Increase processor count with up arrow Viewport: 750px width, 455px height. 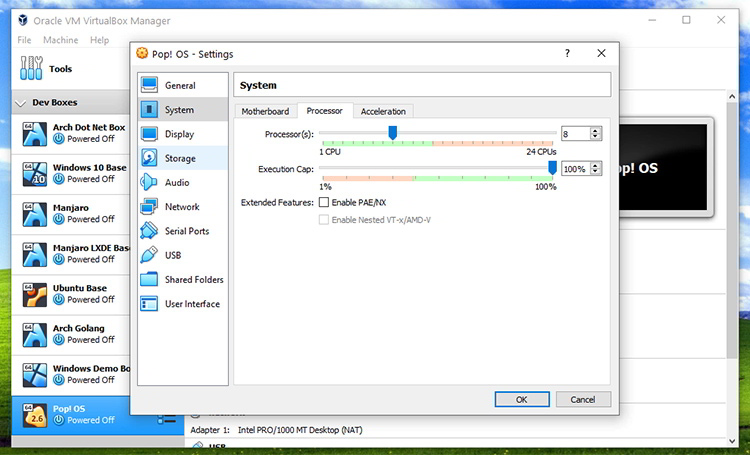click(595, 131)
